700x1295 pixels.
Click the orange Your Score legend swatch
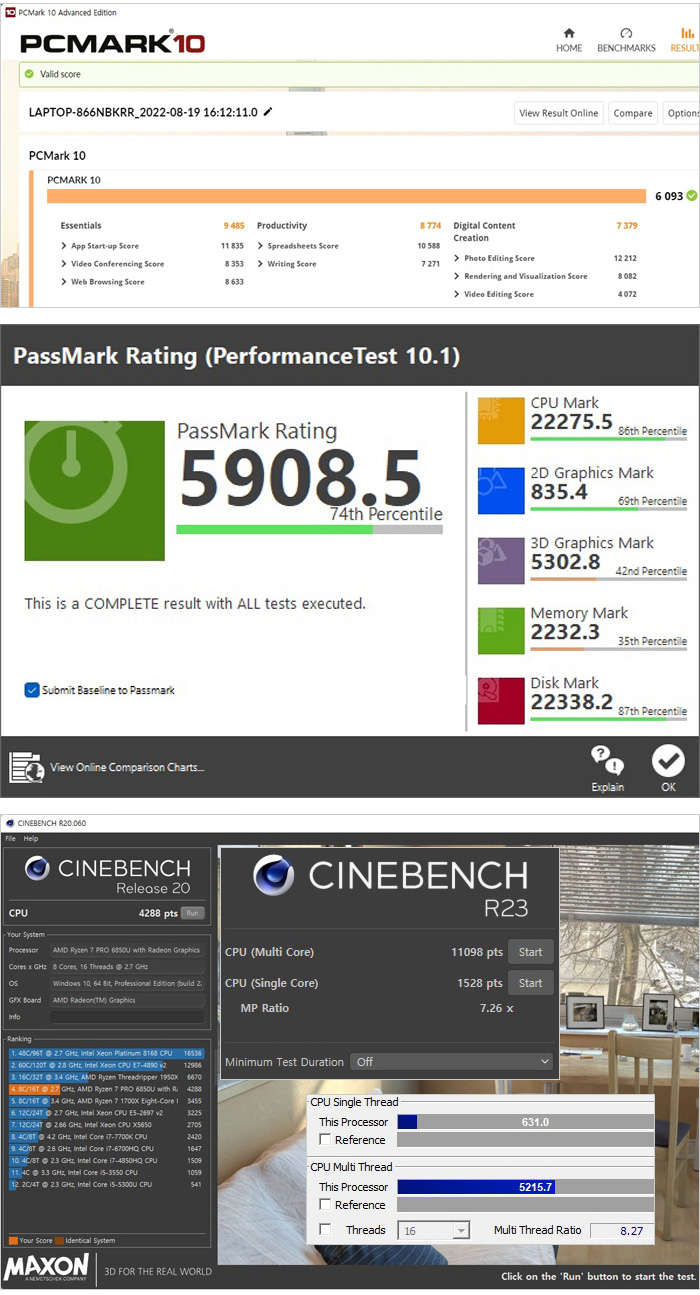(13, 1240)
